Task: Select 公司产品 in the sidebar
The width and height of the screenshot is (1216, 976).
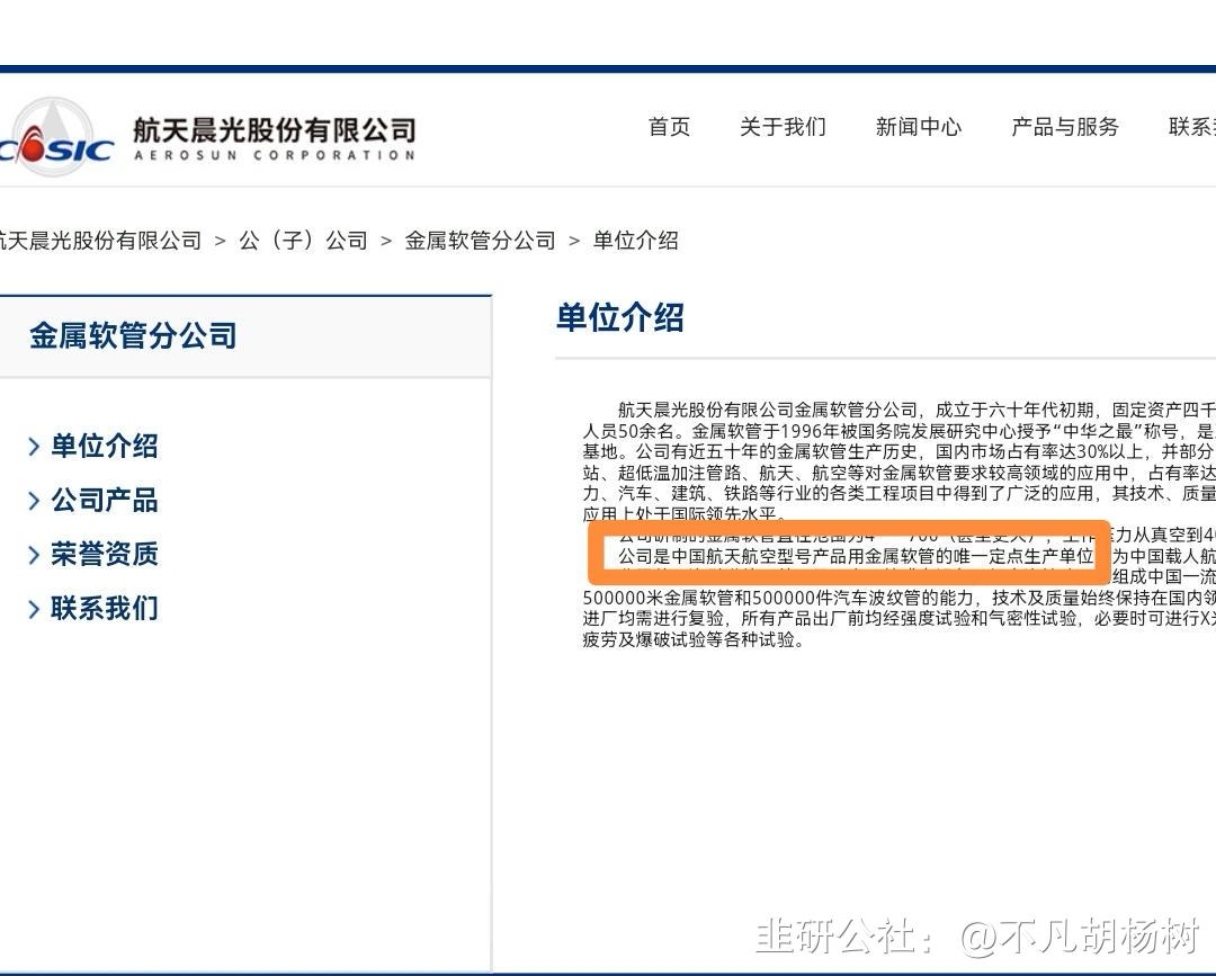Action: (105, 500)
